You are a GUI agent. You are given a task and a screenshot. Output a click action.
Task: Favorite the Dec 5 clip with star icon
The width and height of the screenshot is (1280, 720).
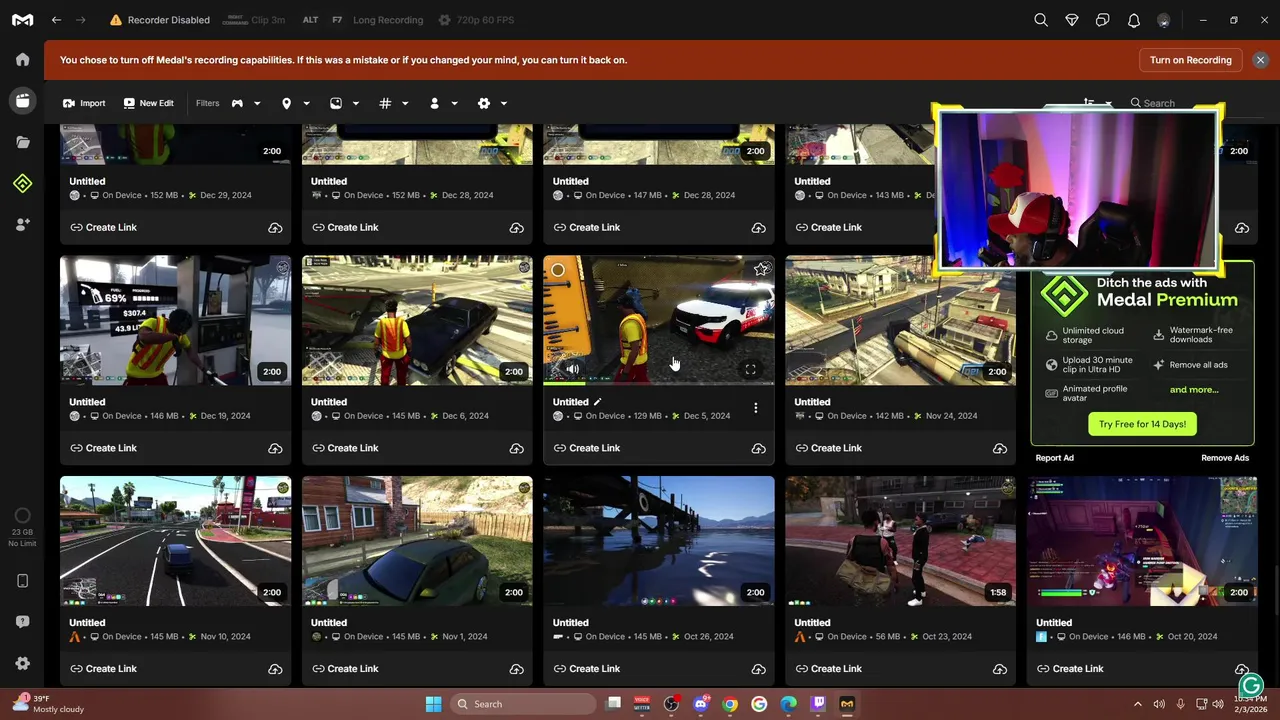pos(761,269)
